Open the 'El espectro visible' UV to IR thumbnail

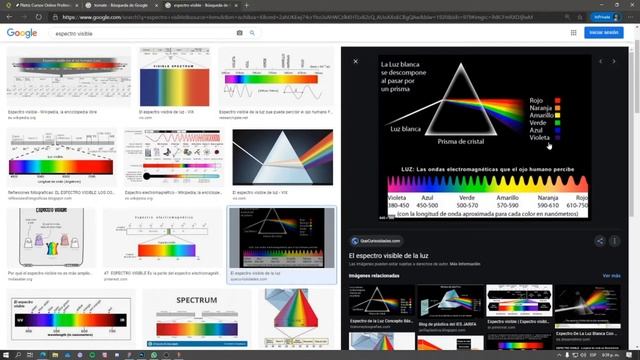71,319
